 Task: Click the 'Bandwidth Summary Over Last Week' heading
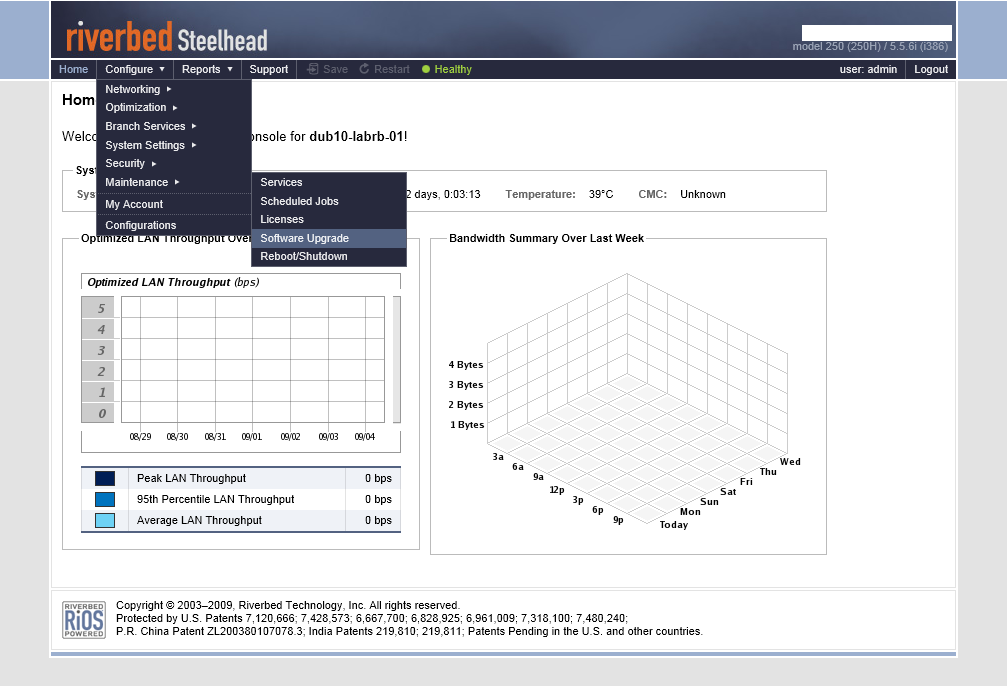point(547,238)
